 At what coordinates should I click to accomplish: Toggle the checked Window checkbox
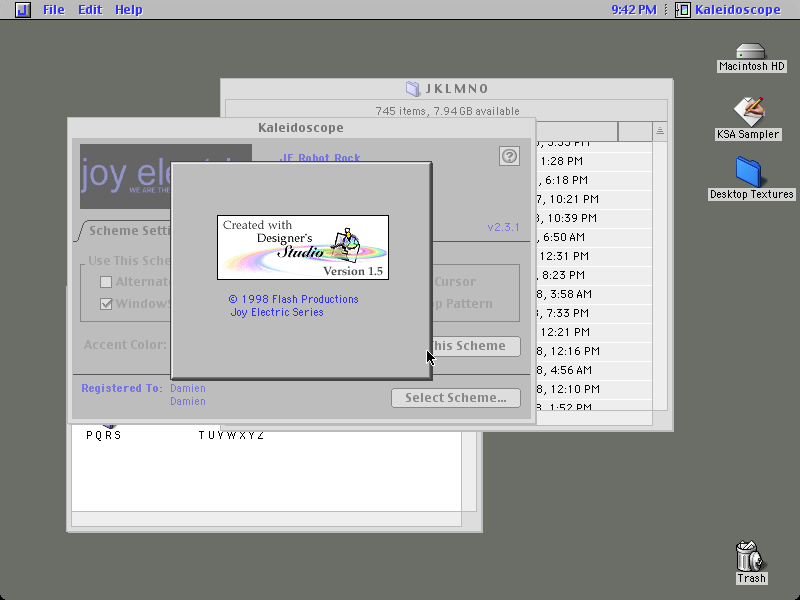coord(106,304)
